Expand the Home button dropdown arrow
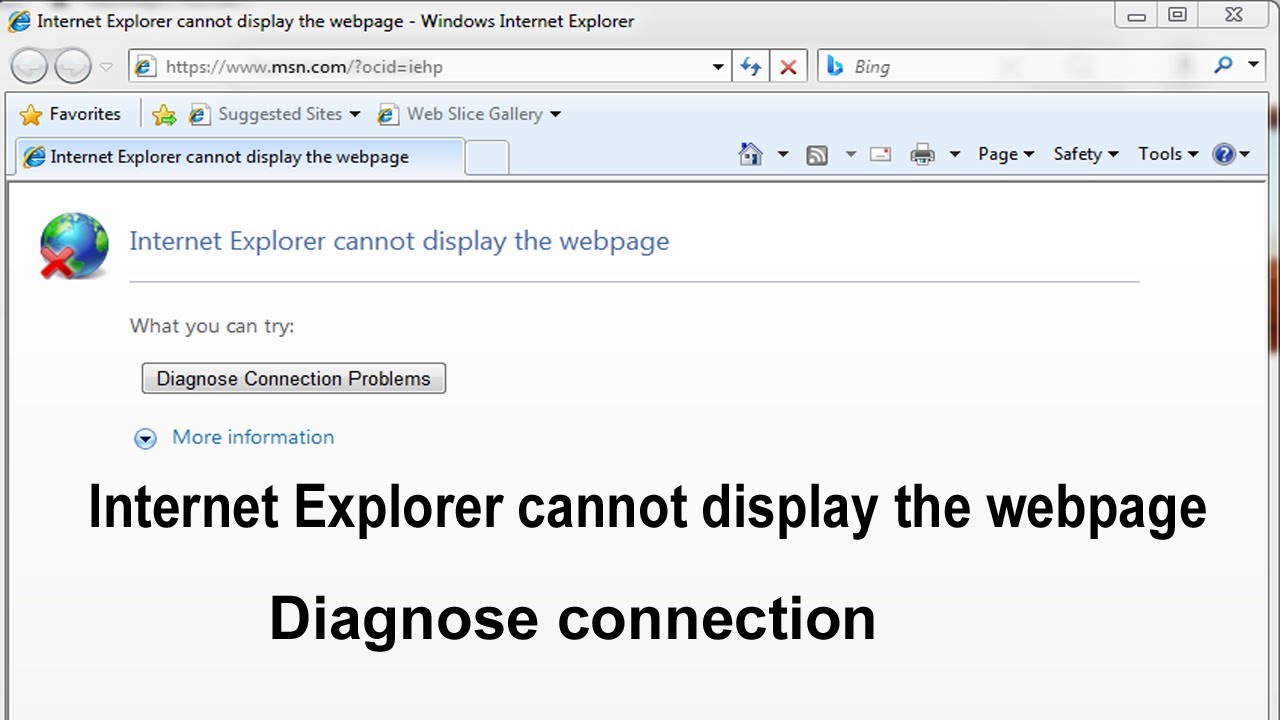This screenshot has width=1280, height=720. (783, 154)
